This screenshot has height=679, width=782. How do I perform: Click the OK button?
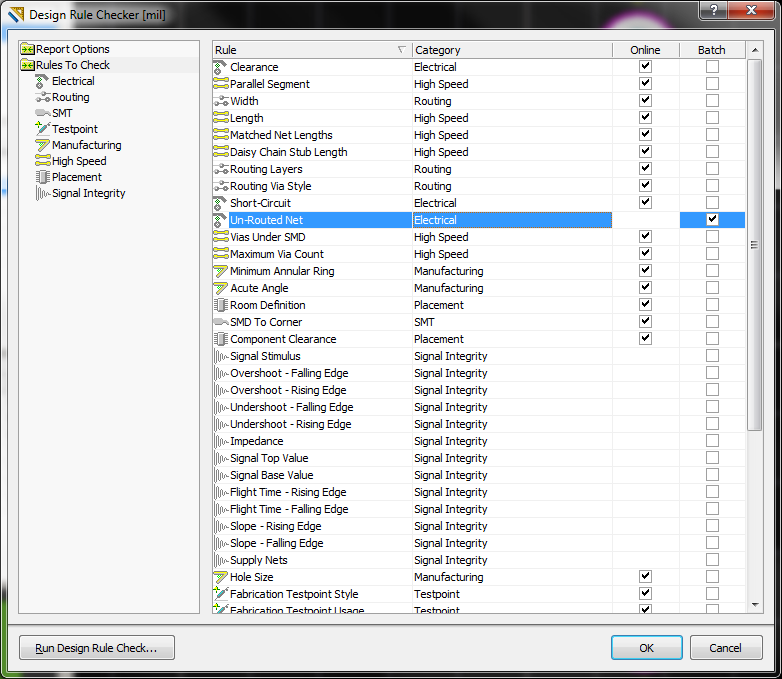(646, 648)
